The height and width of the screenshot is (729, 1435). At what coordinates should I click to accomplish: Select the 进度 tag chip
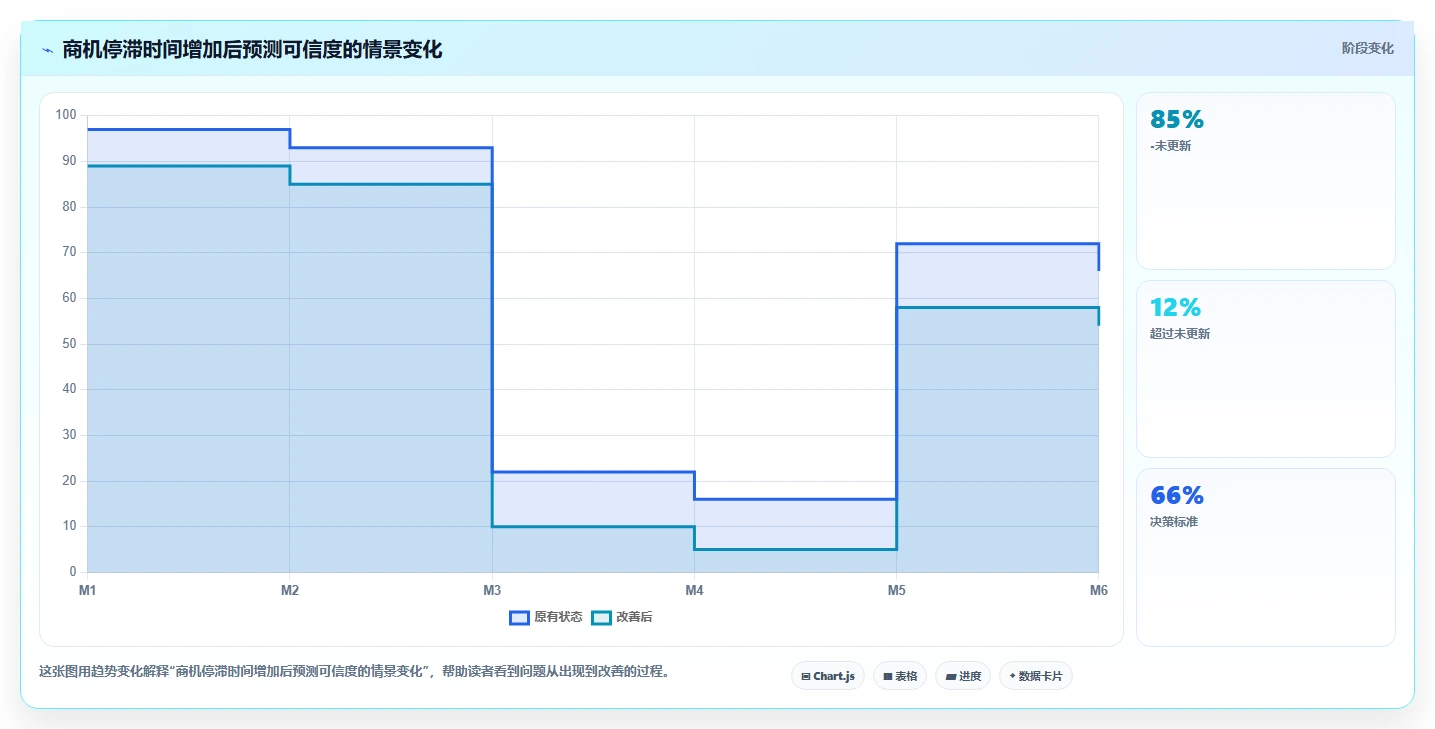tap(963, 676)
